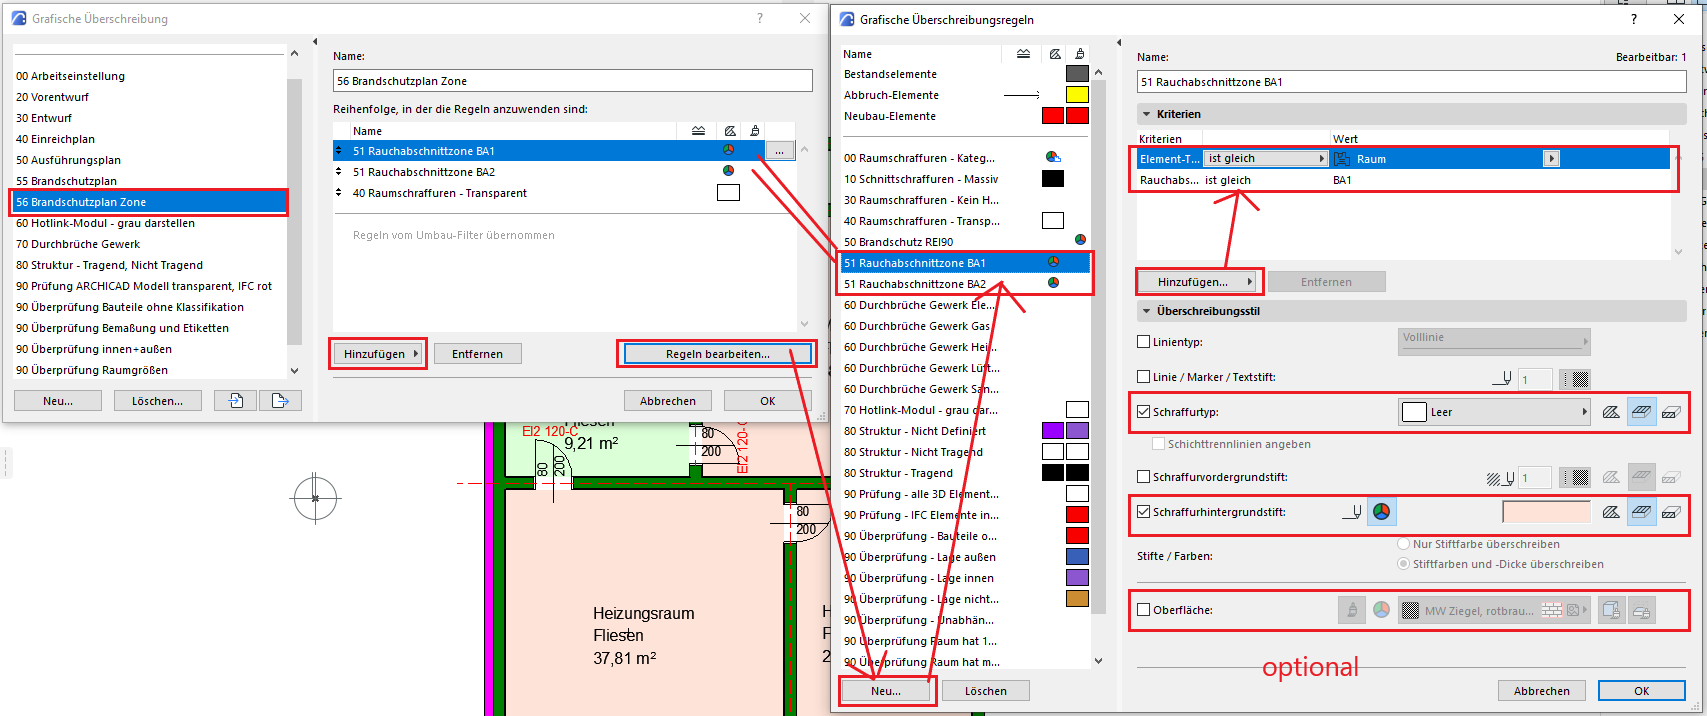Select '55 Brandschutzplan' in the combinations list
This screenshot has width=1707, height=716.
[66, 181]
